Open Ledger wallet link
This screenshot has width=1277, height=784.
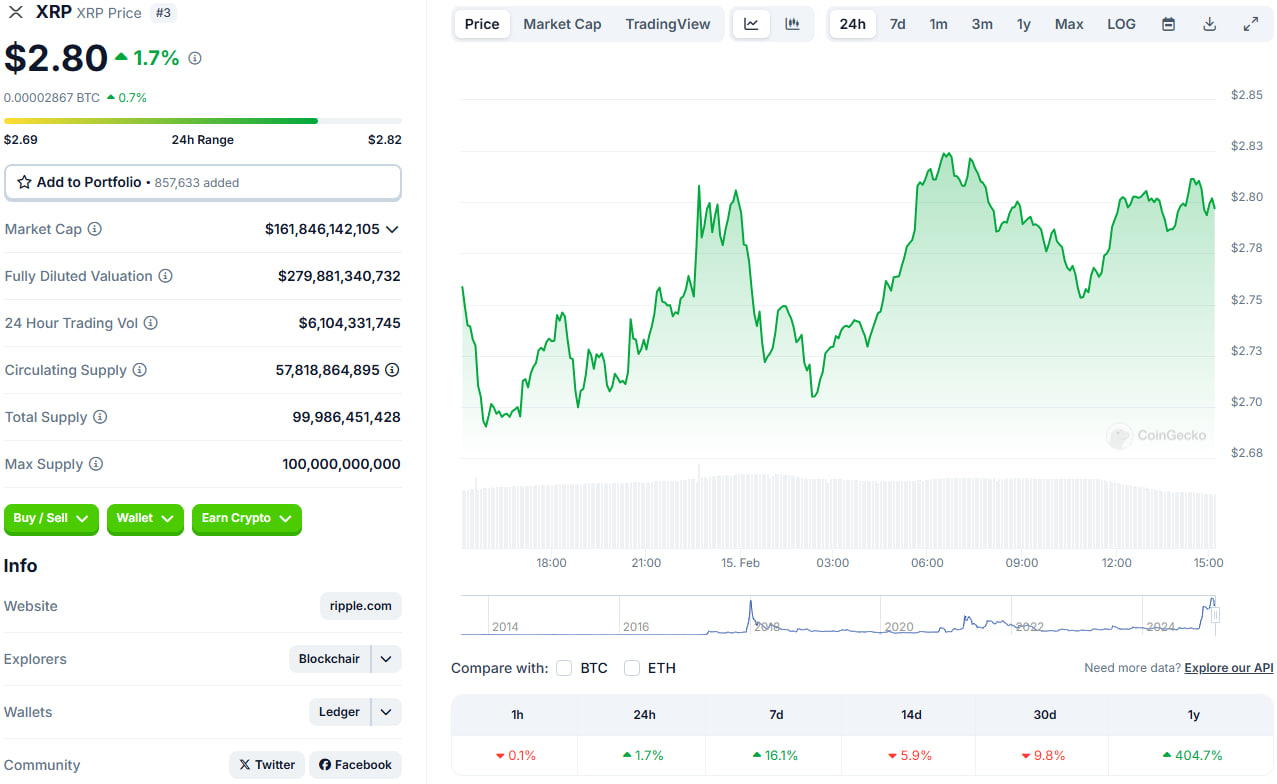coord(339,712)
